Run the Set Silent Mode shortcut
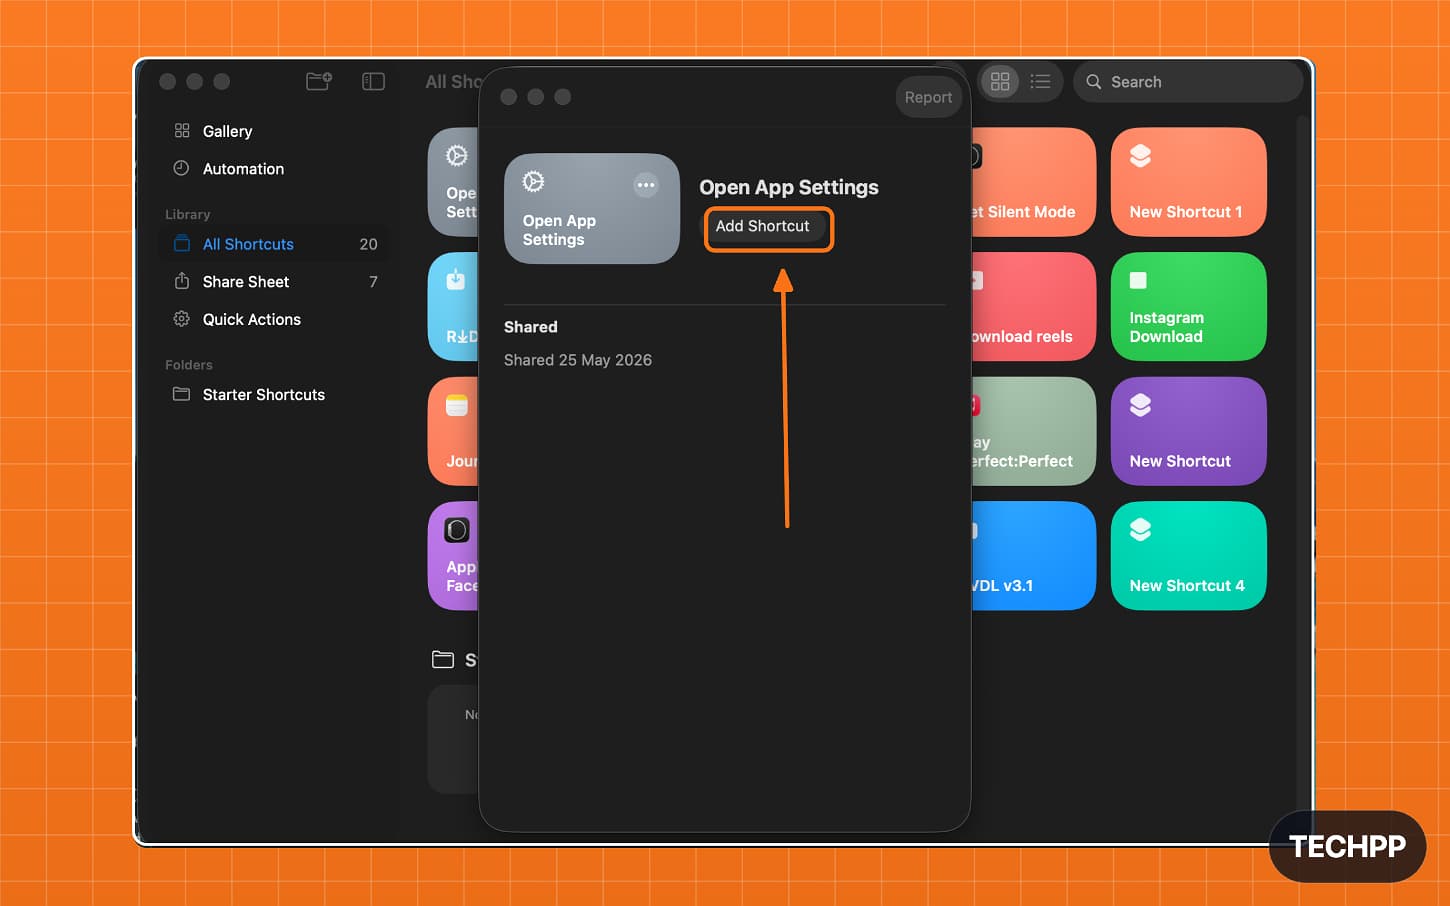The image size is (1450, 906). 1033,182
